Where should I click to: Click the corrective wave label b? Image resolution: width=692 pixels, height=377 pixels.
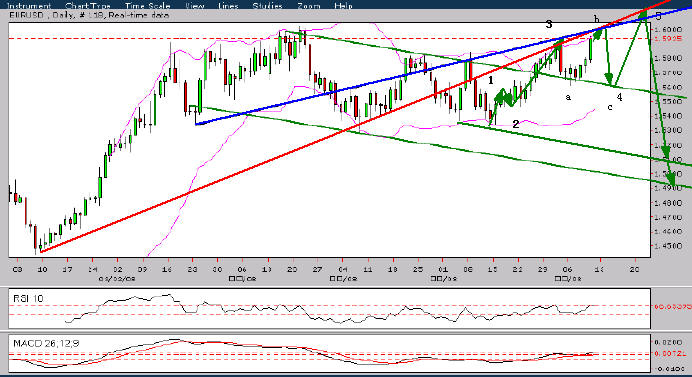click(x=596, y=19)
